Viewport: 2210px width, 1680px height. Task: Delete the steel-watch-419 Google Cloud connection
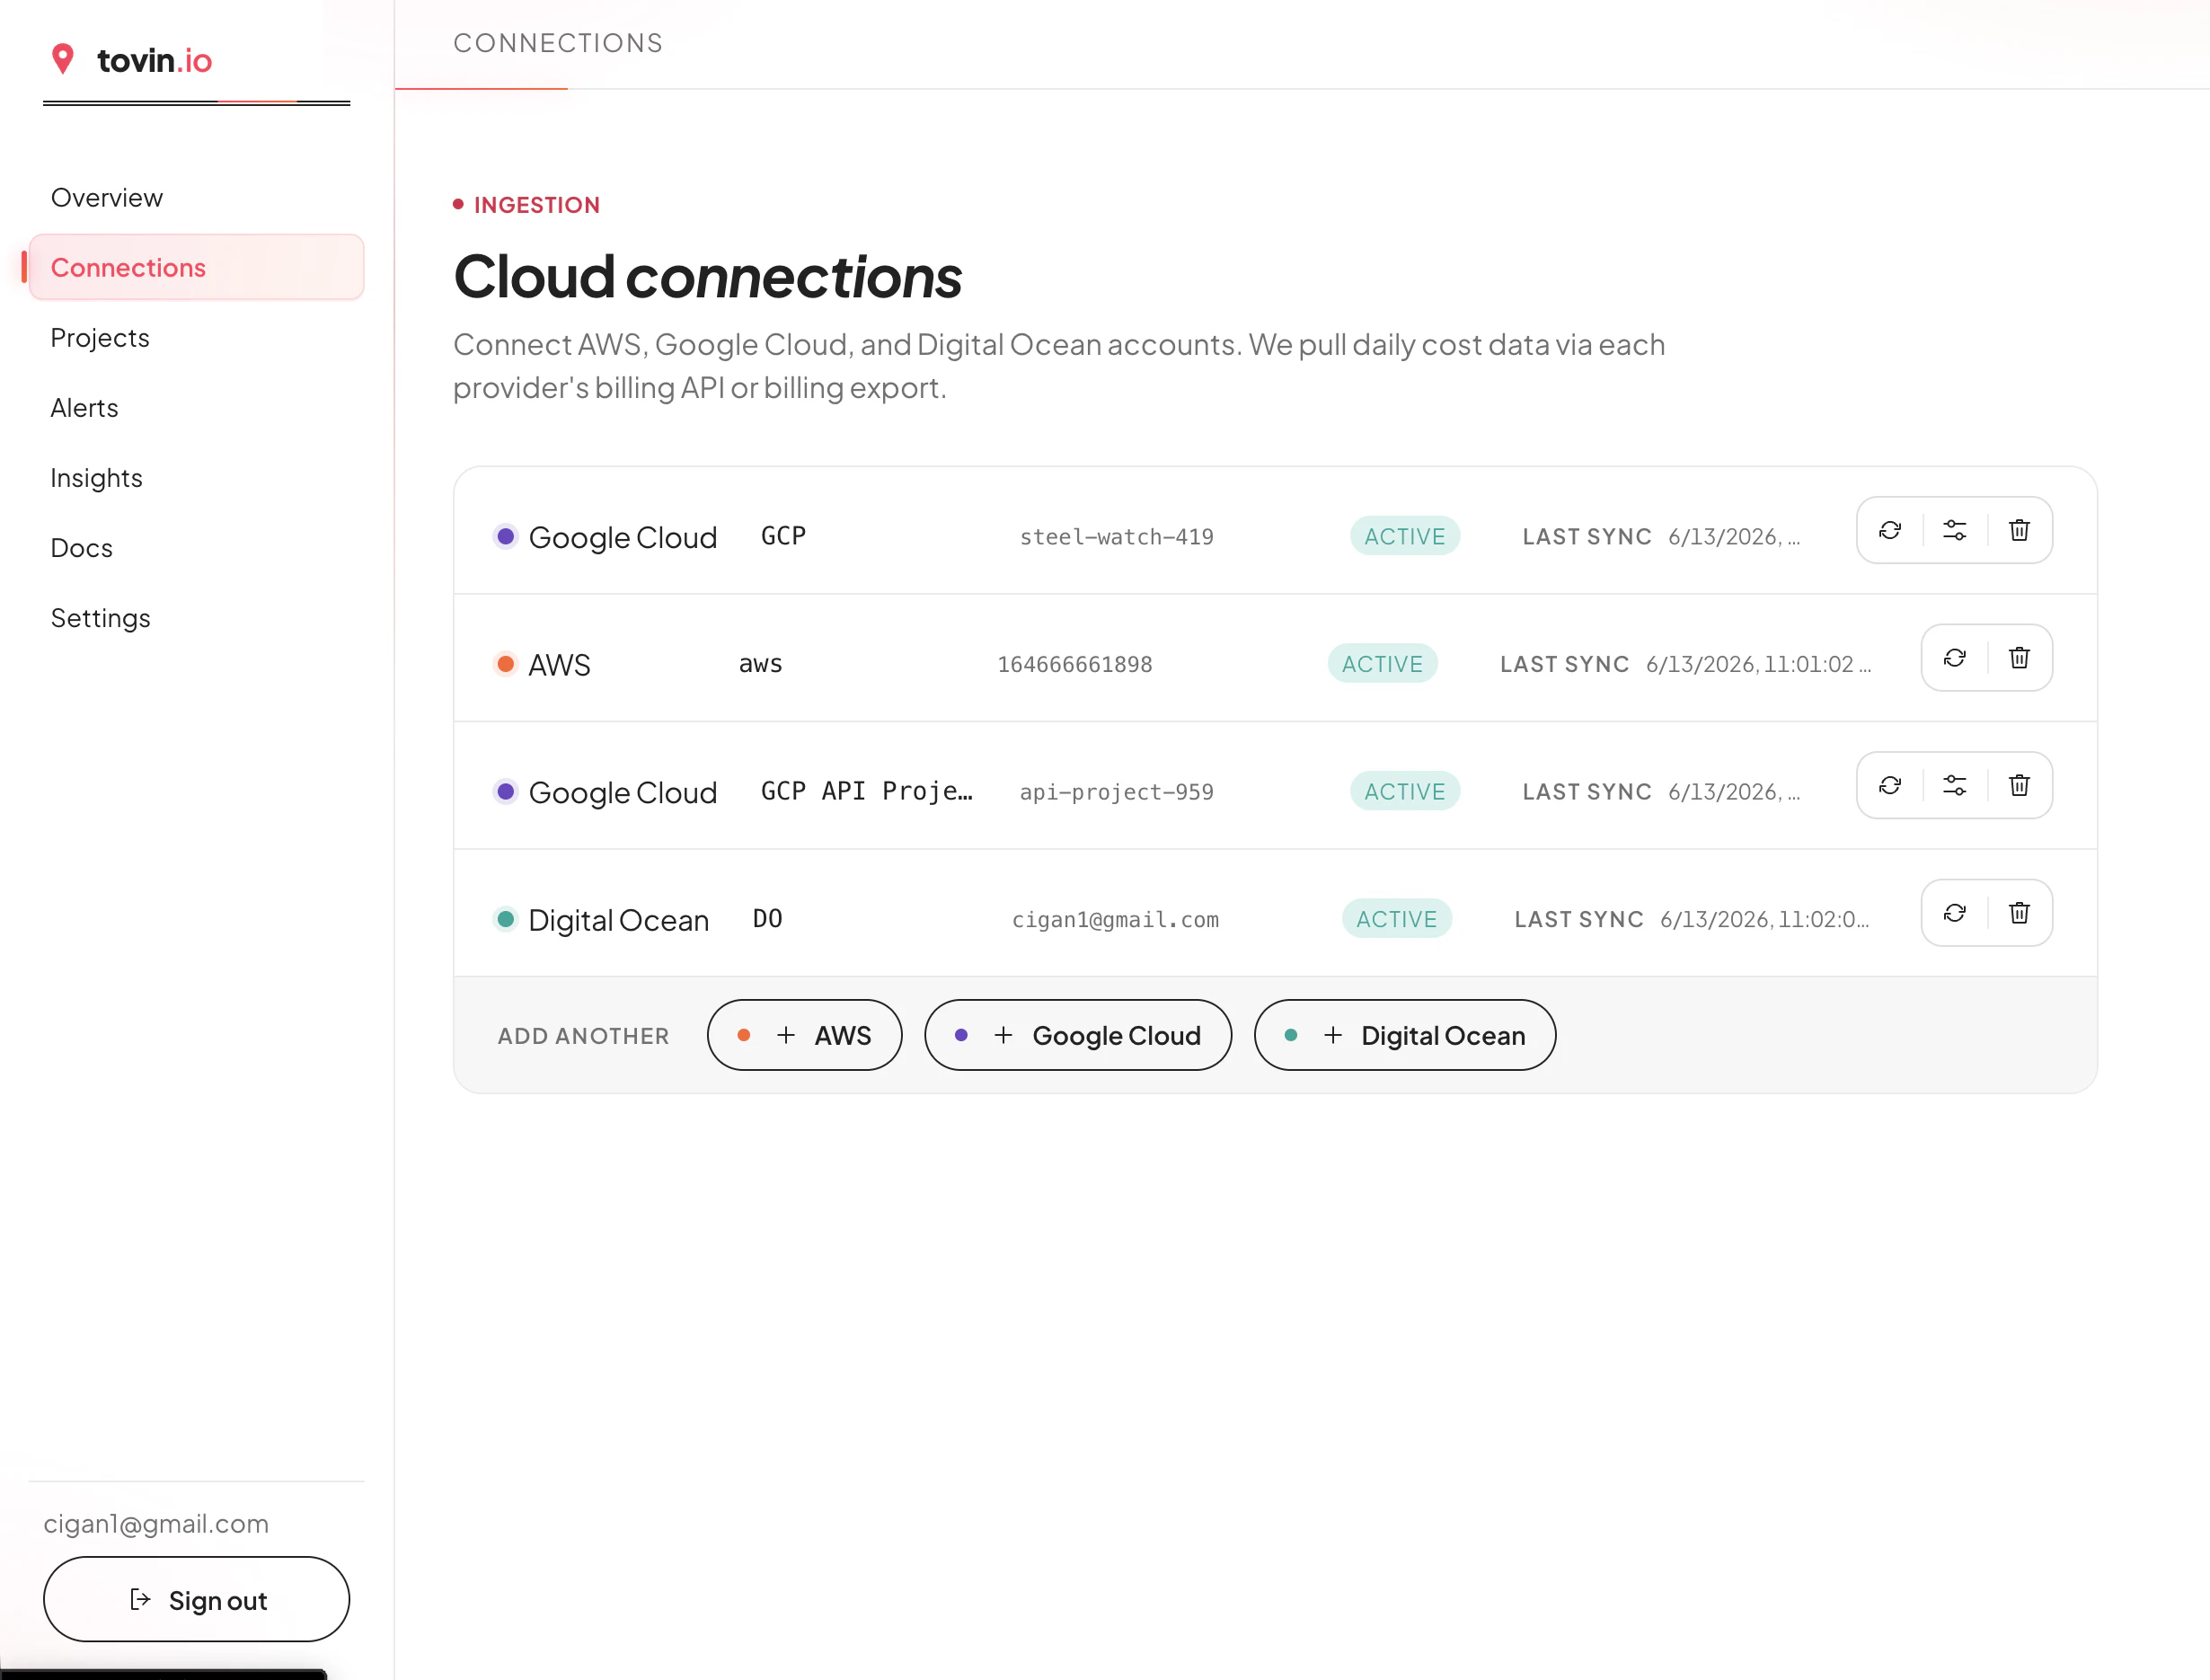click(x=2019, y=530)
